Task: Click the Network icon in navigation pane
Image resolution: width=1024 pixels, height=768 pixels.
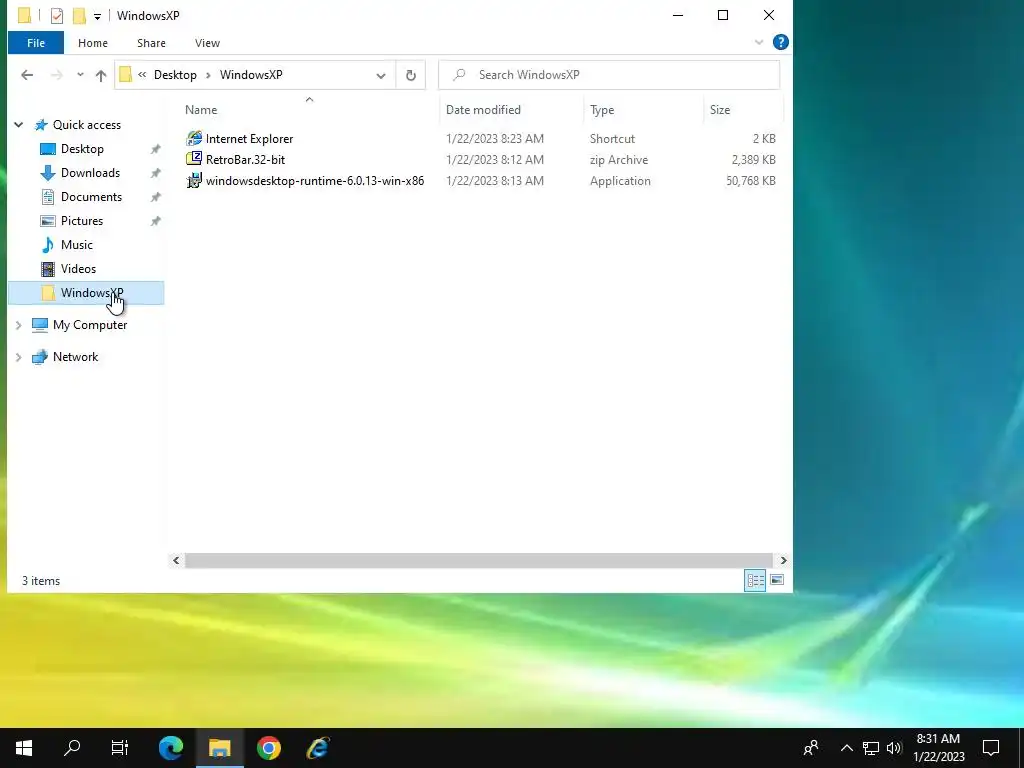Action: pos(40,357)
